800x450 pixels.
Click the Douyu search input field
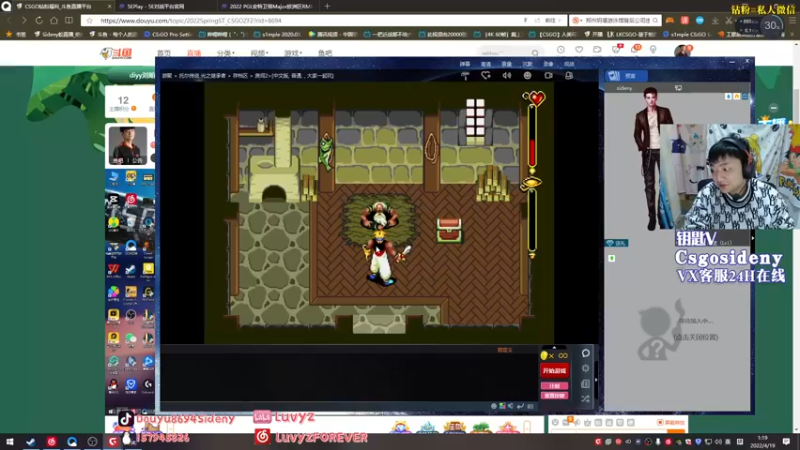coord(504,53)
